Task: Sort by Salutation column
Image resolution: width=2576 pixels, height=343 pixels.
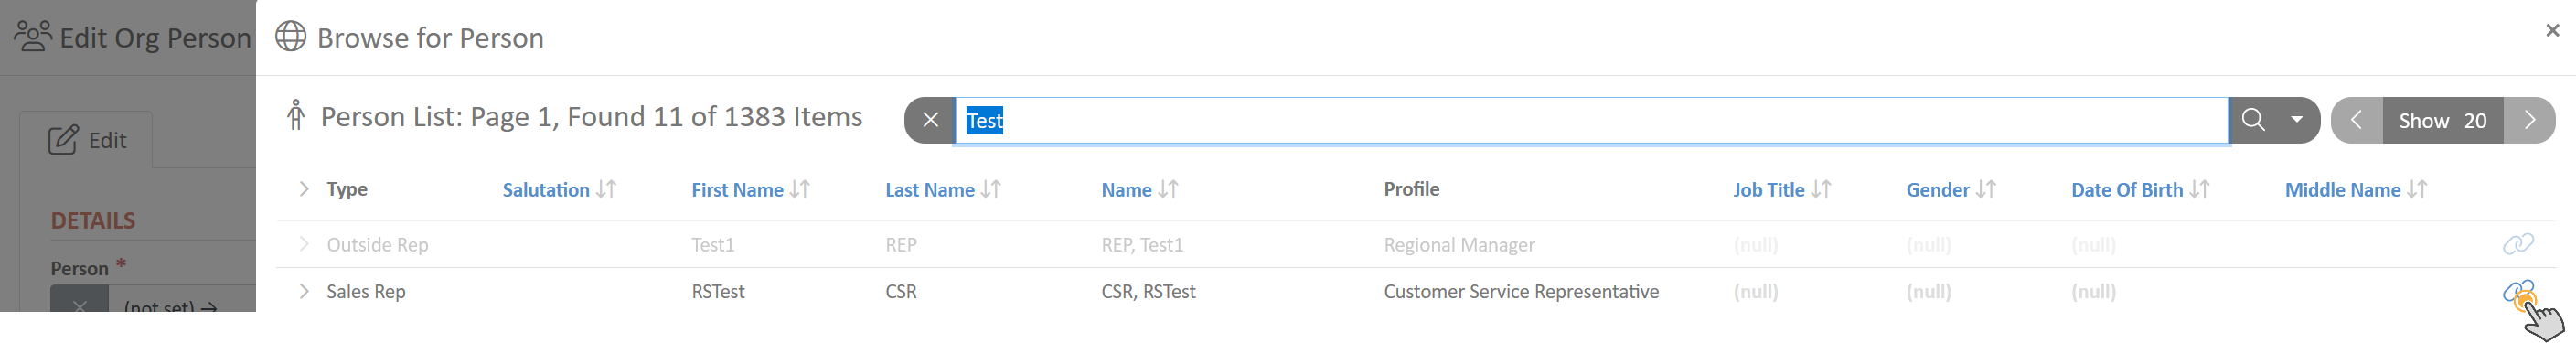Action: pos(559,189)
